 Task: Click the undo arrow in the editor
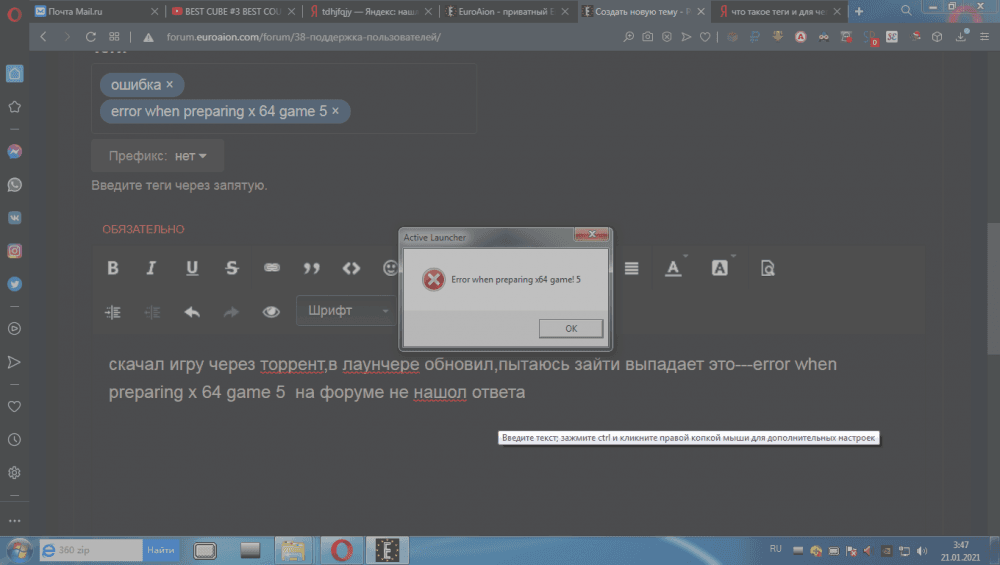[x=192, y=312]
